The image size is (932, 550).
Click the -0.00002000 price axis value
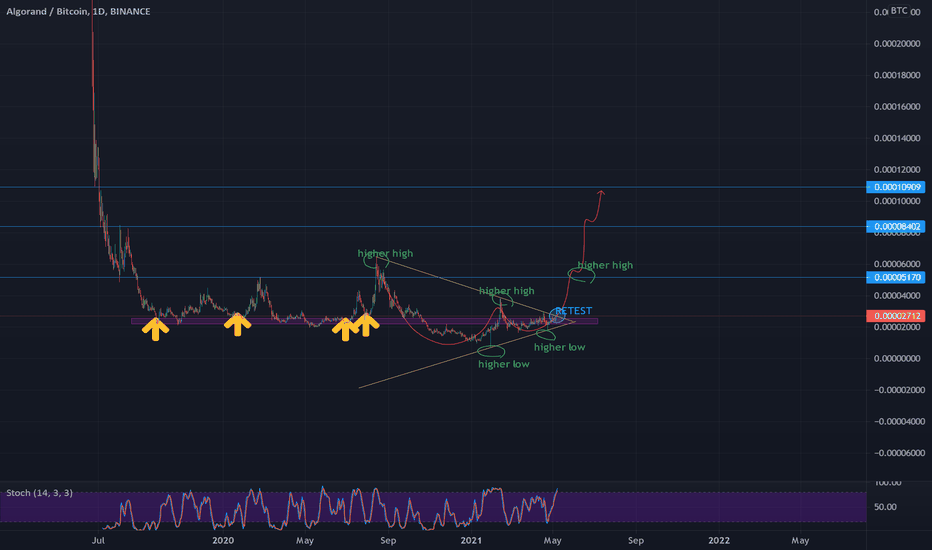[900, 390]
